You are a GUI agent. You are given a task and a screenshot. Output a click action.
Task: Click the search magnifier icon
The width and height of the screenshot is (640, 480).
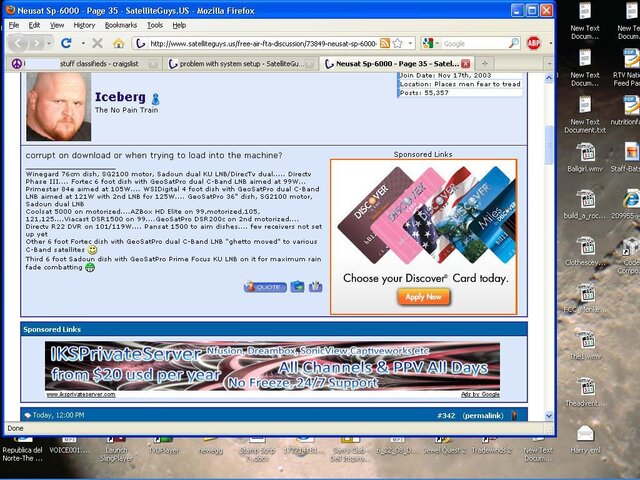(x=513, y=43)
